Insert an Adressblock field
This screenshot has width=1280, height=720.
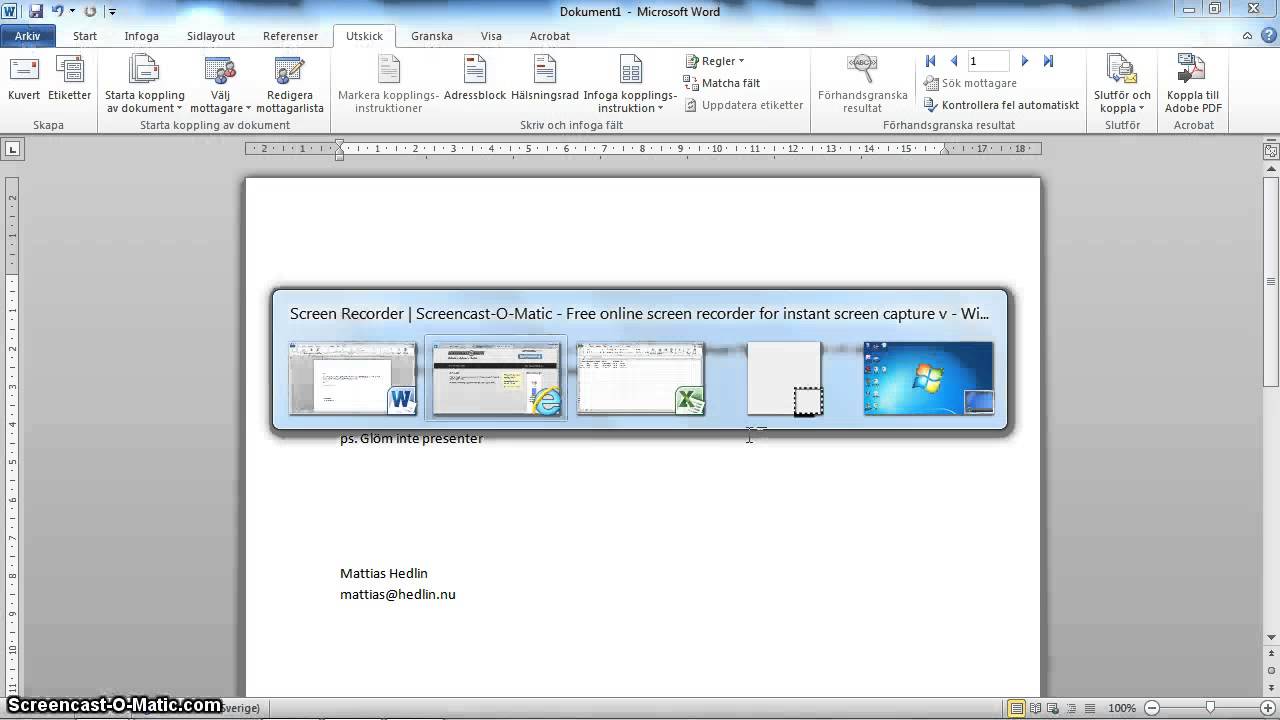click(475, 79)
